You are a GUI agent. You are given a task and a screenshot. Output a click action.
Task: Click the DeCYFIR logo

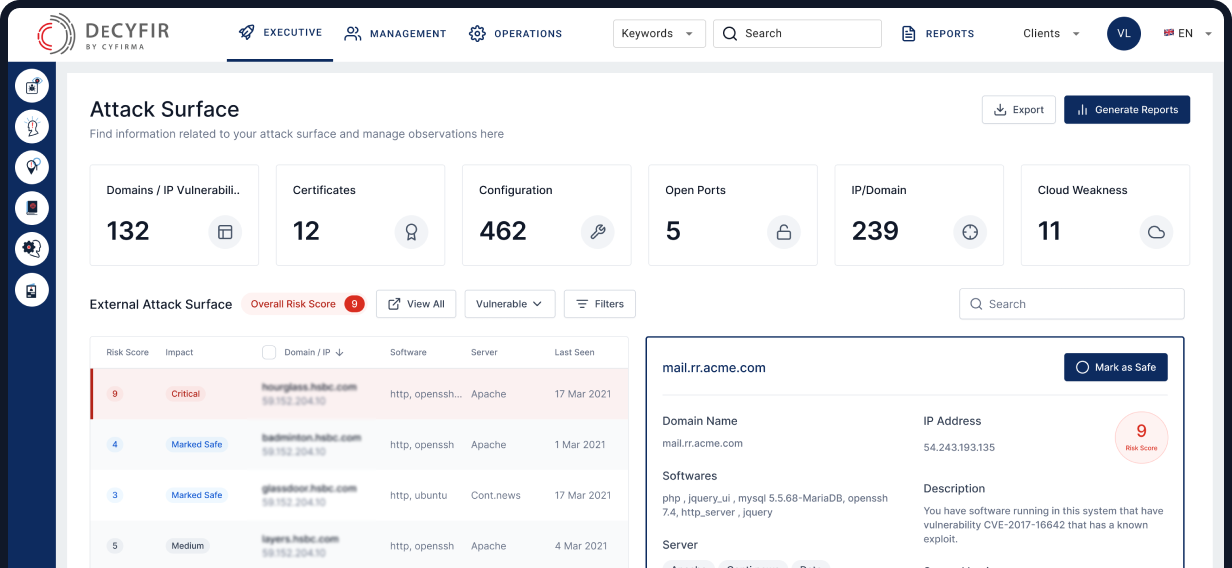pos(103,35)
